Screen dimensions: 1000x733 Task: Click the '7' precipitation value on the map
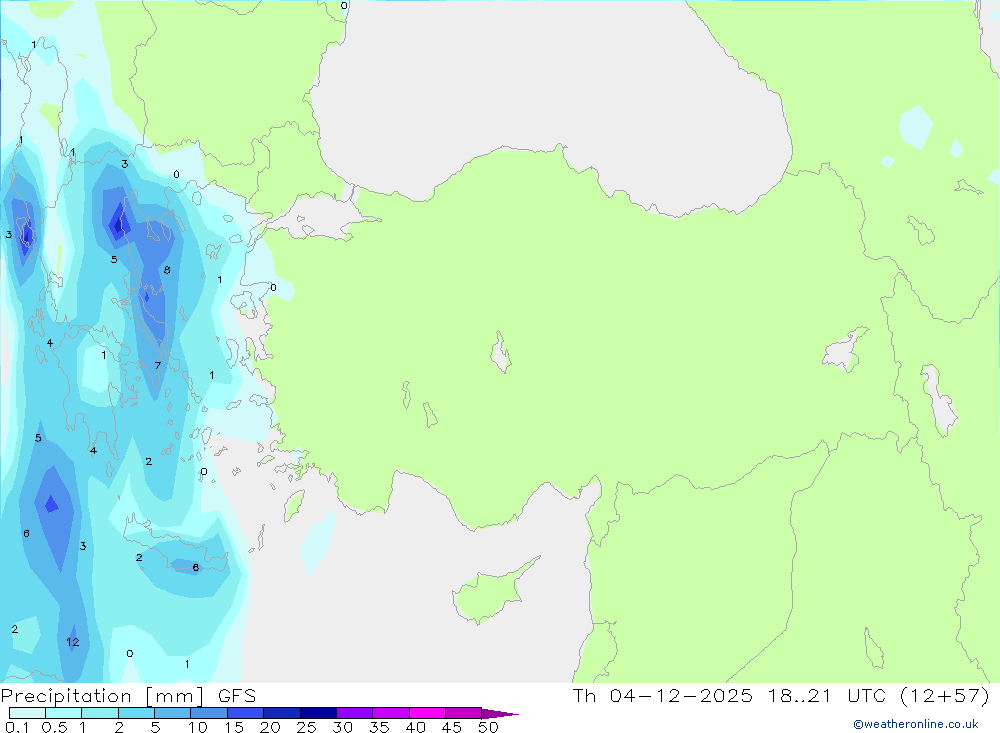[158, 366]
